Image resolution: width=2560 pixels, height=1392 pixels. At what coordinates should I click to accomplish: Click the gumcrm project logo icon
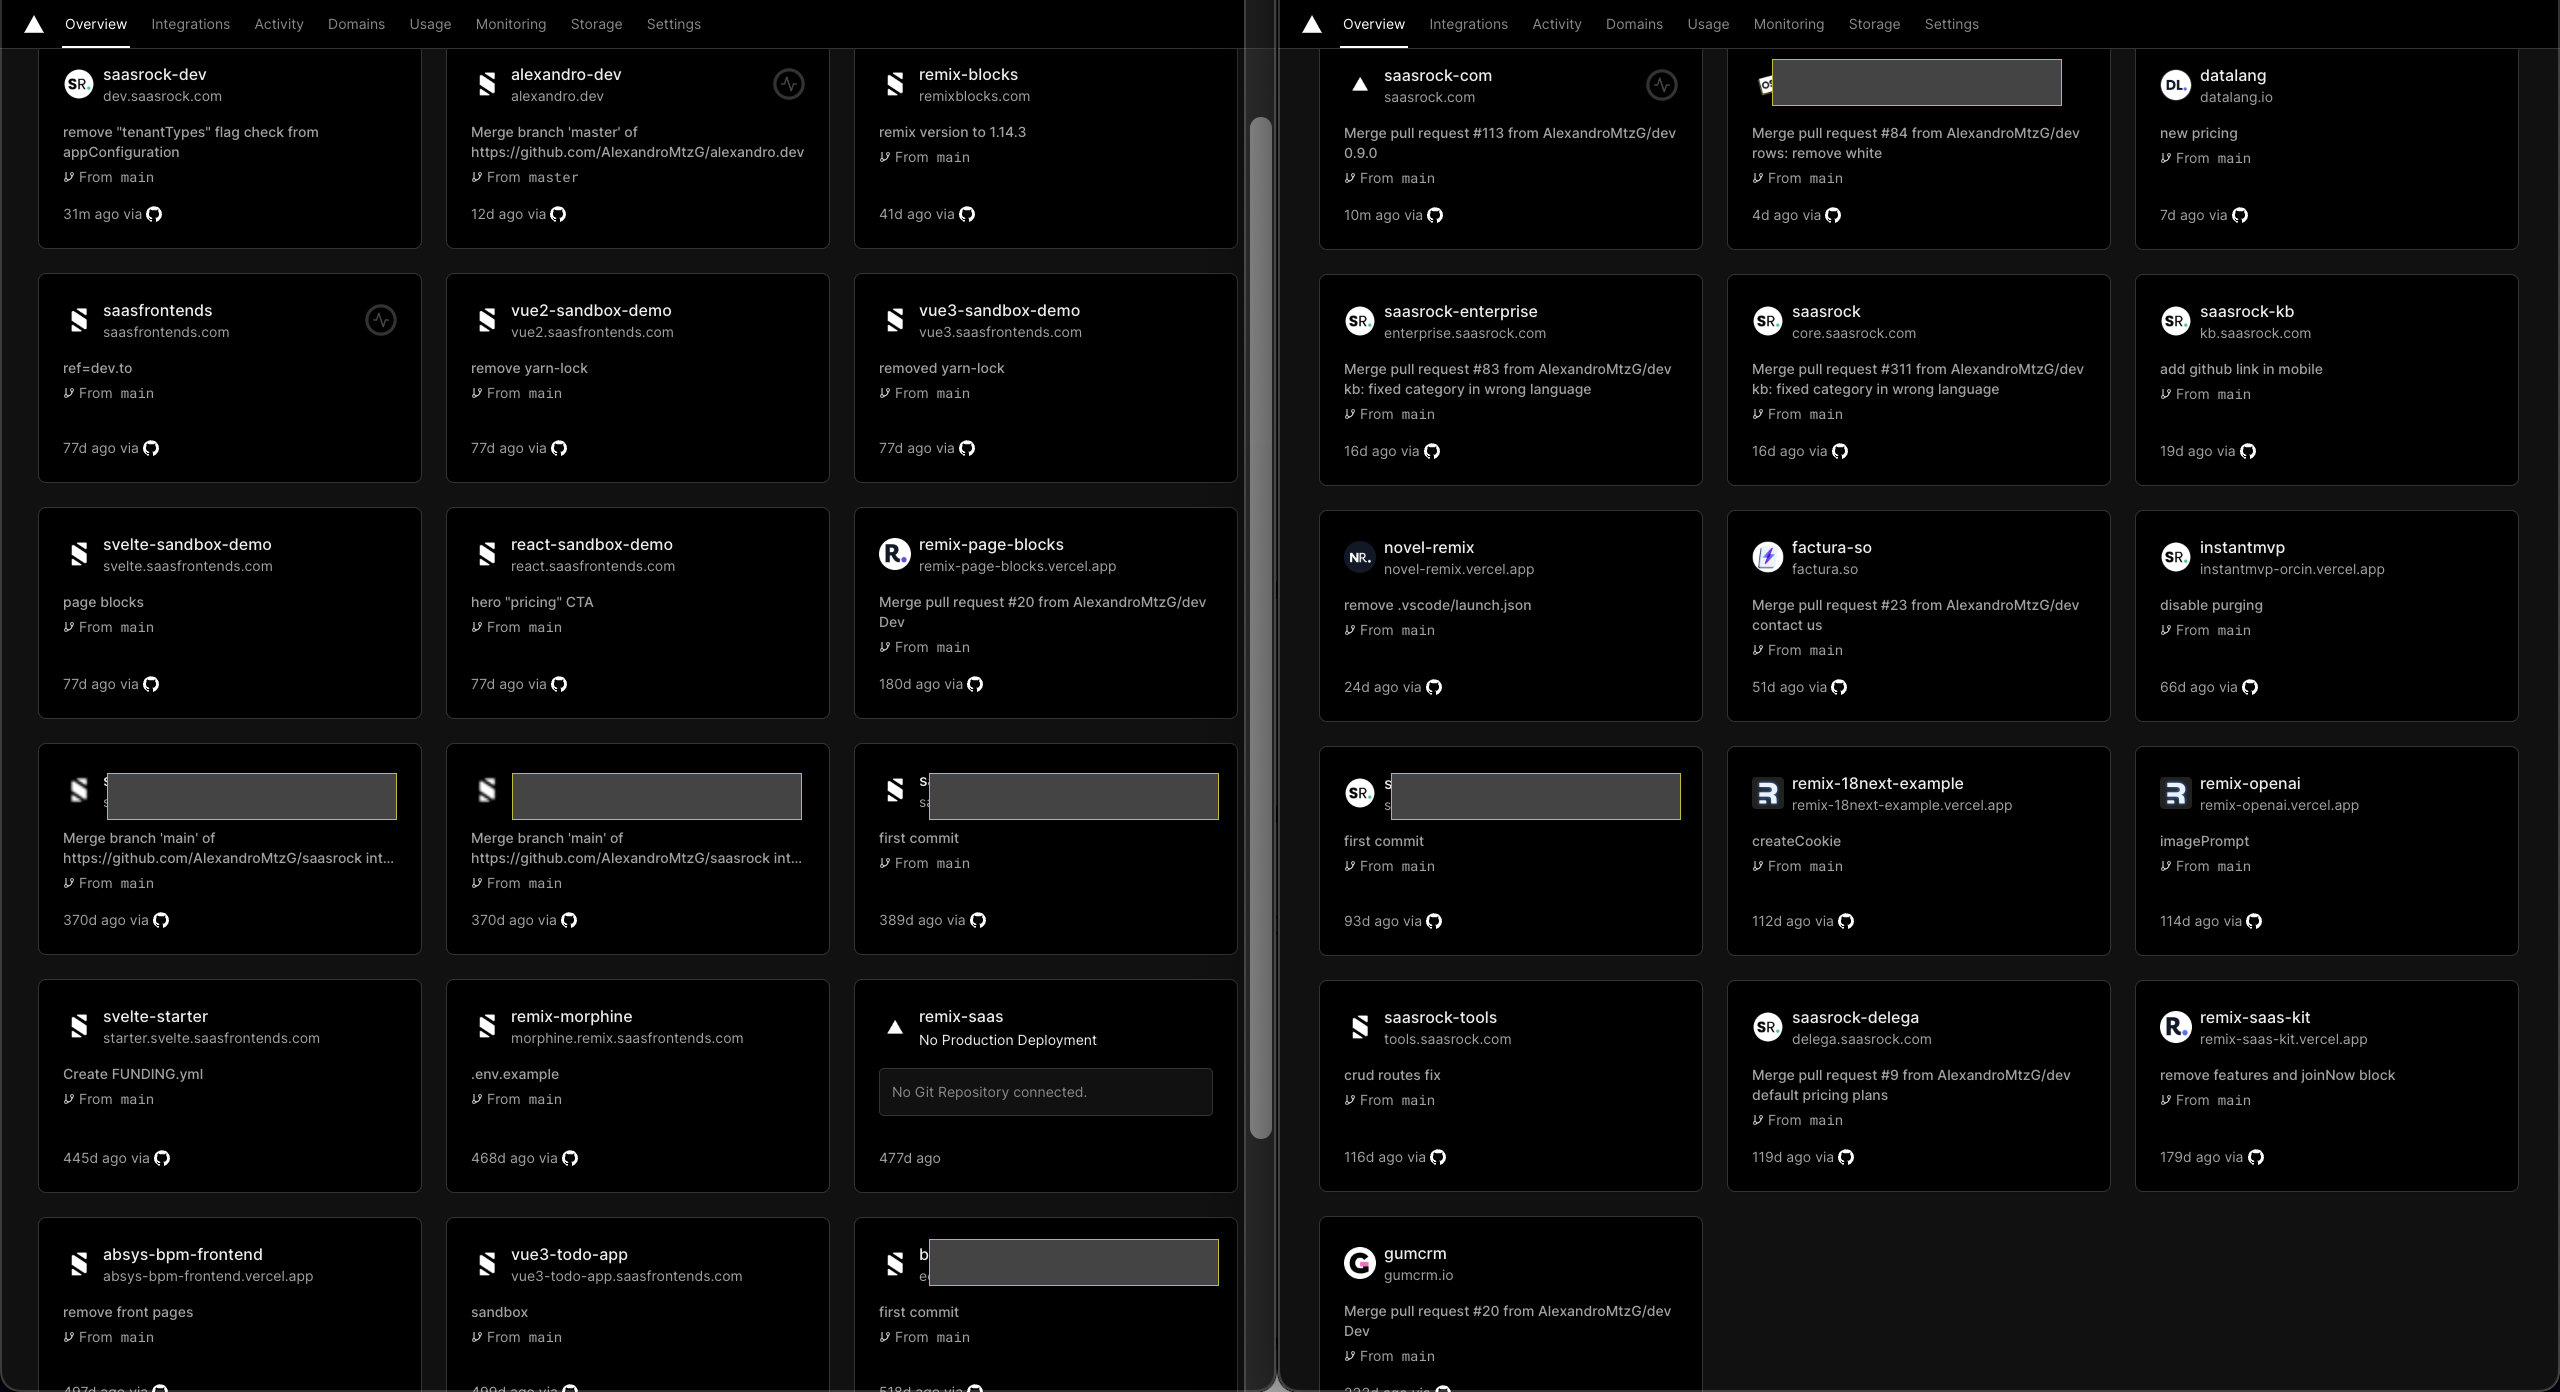[1360, 1264]
